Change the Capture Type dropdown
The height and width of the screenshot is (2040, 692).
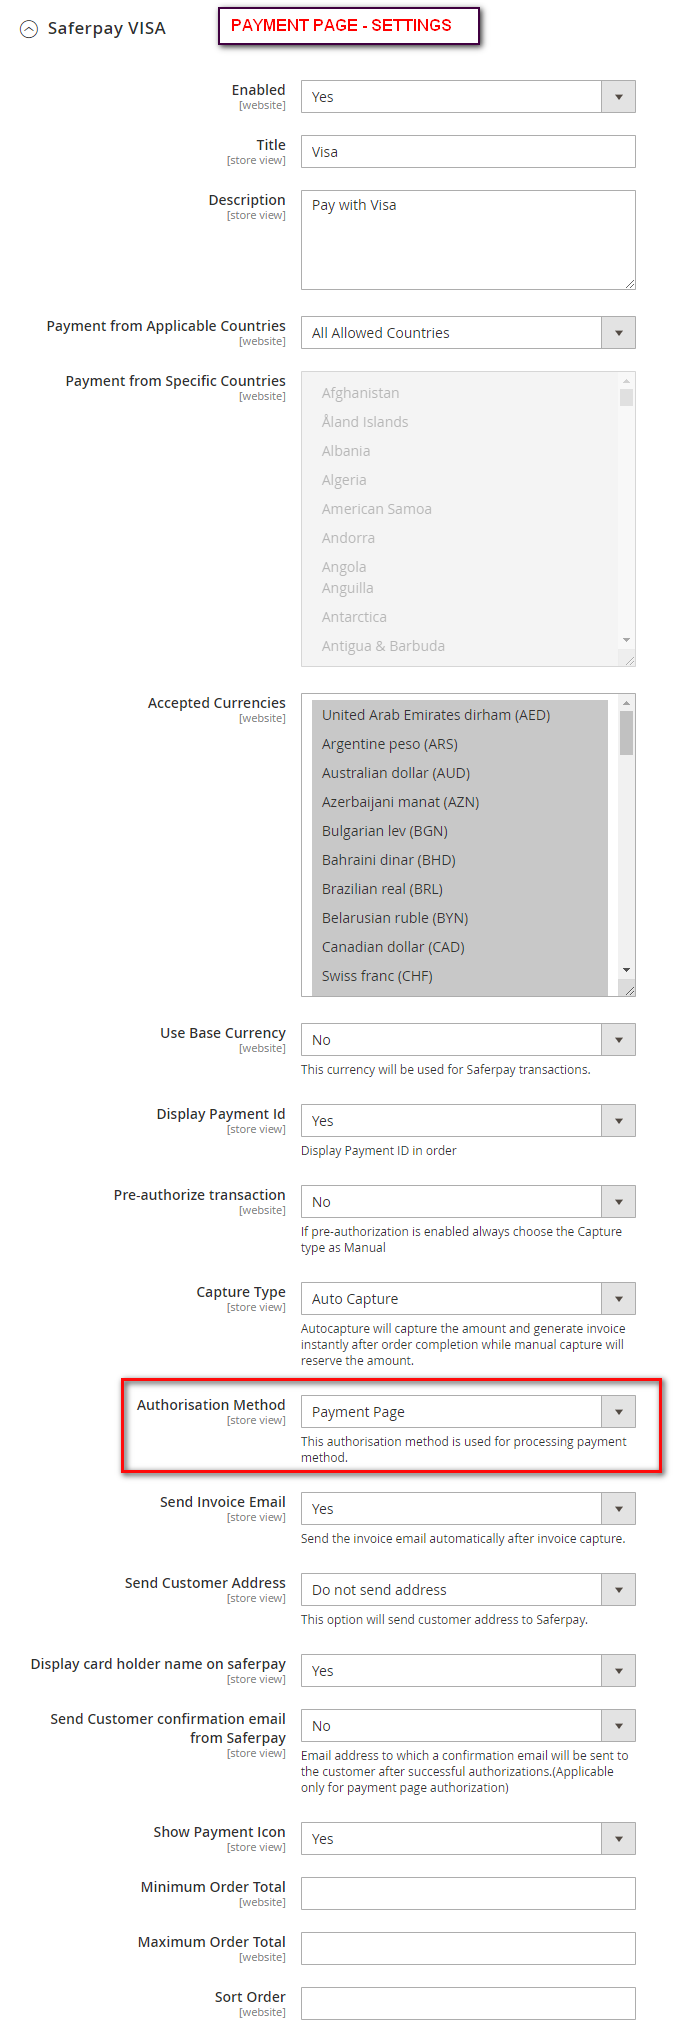(467, 1299)
